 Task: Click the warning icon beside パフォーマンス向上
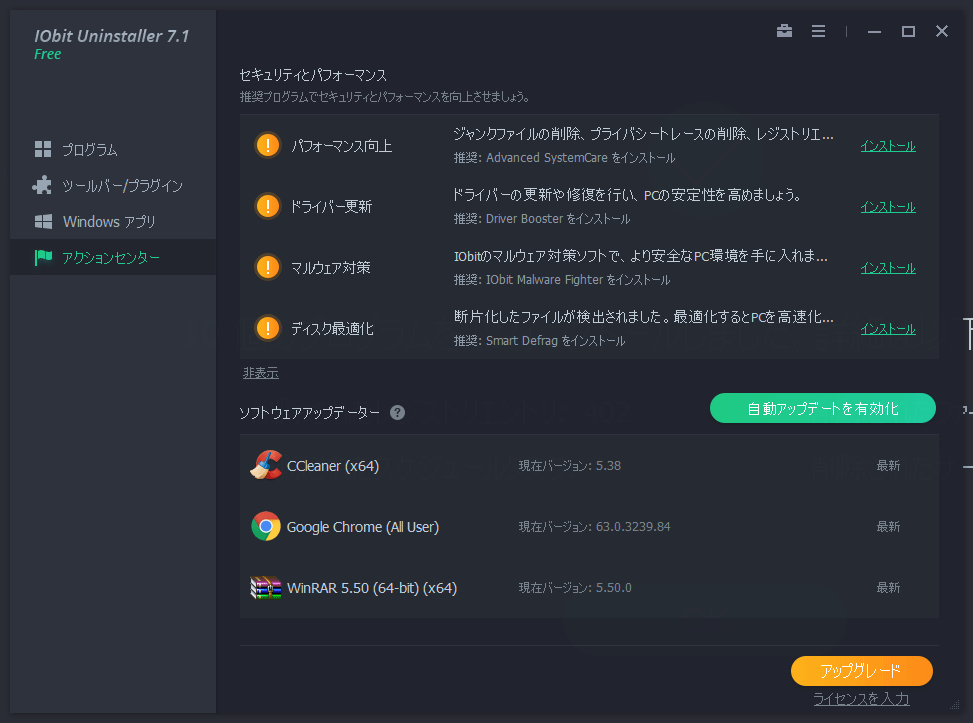[x=268, y=145]
